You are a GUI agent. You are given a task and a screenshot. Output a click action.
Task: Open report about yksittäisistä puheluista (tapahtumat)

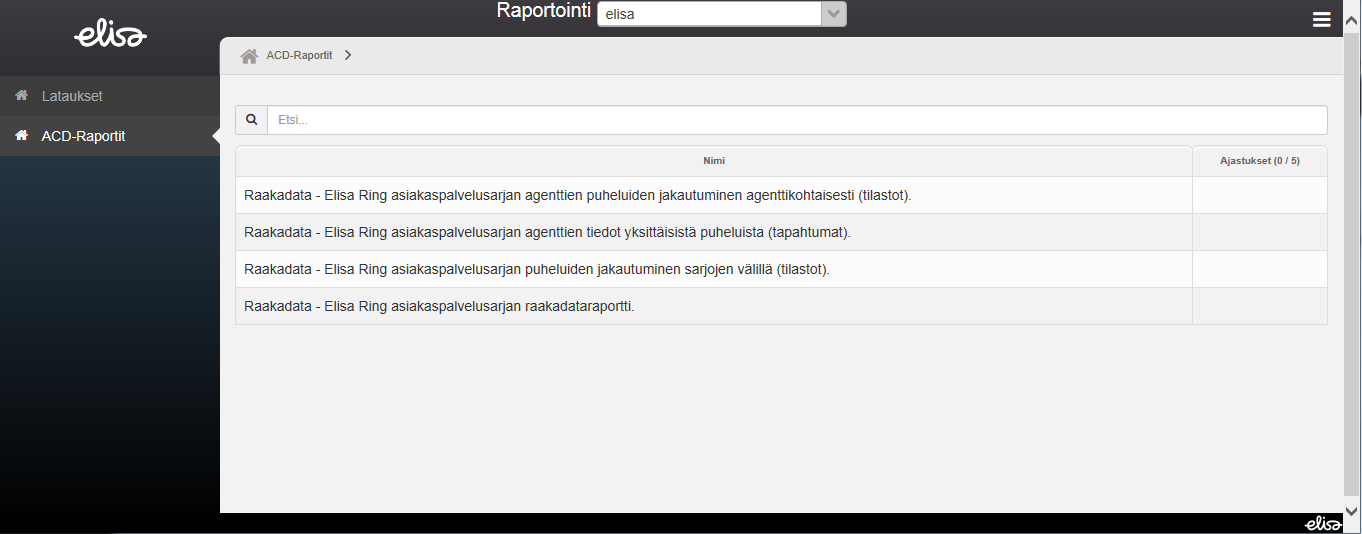click(714, 232)
